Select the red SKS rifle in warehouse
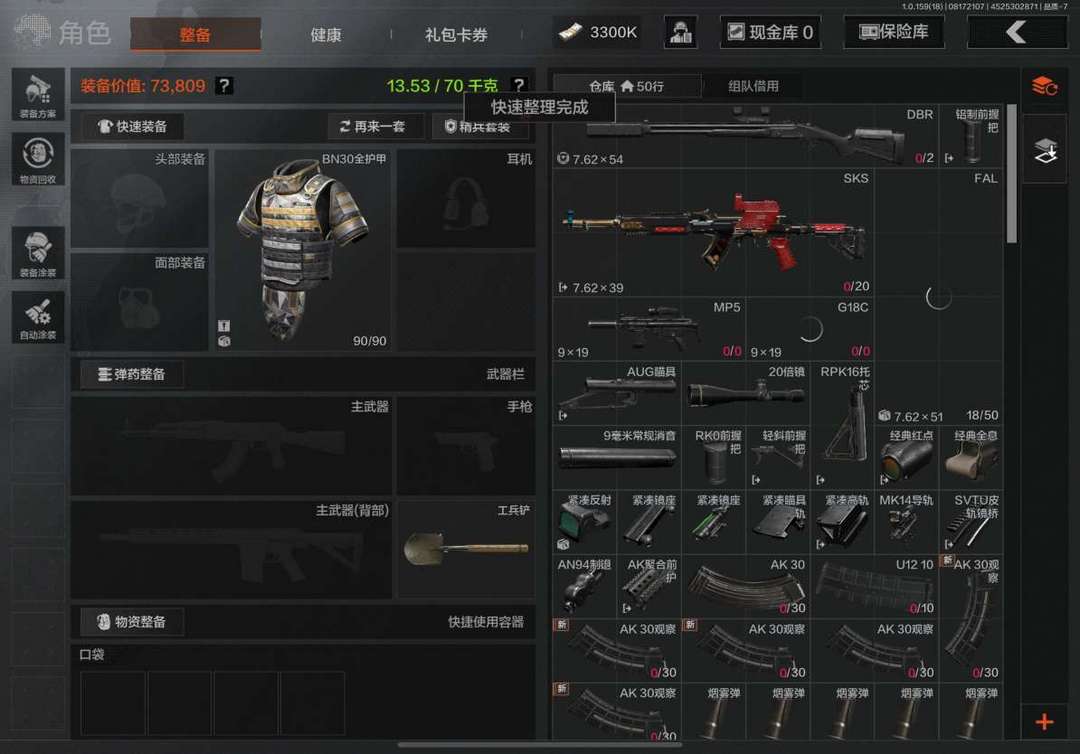1080x754 pixels. 713,233
